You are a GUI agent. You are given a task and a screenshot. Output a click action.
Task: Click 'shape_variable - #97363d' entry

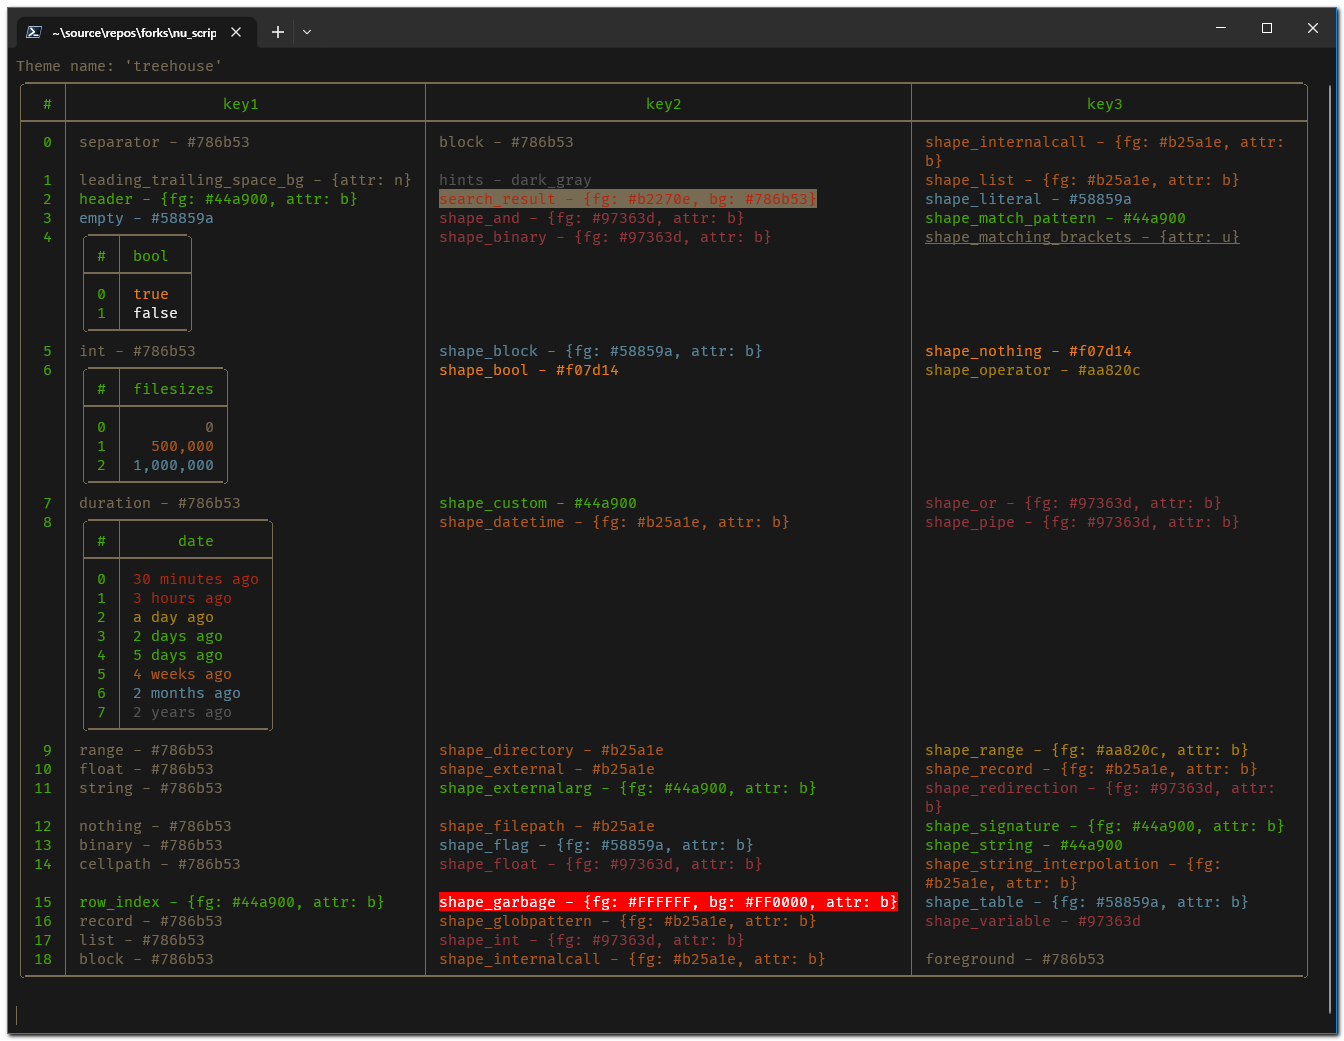1033,921
